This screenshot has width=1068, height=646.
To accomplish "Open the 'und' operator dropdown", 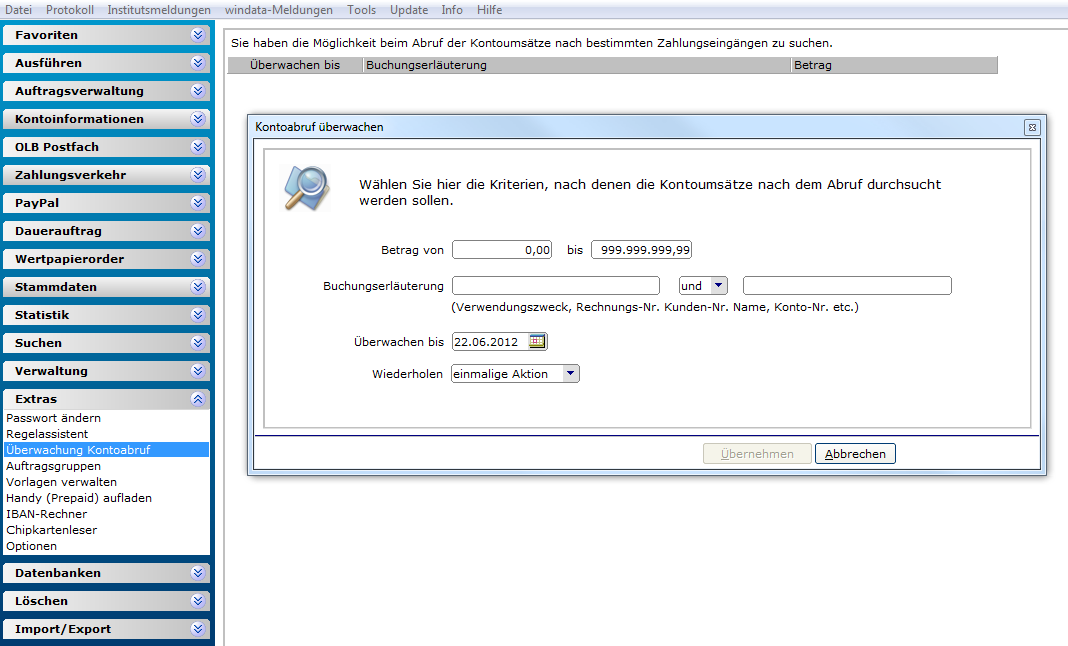I will [719, 286].
